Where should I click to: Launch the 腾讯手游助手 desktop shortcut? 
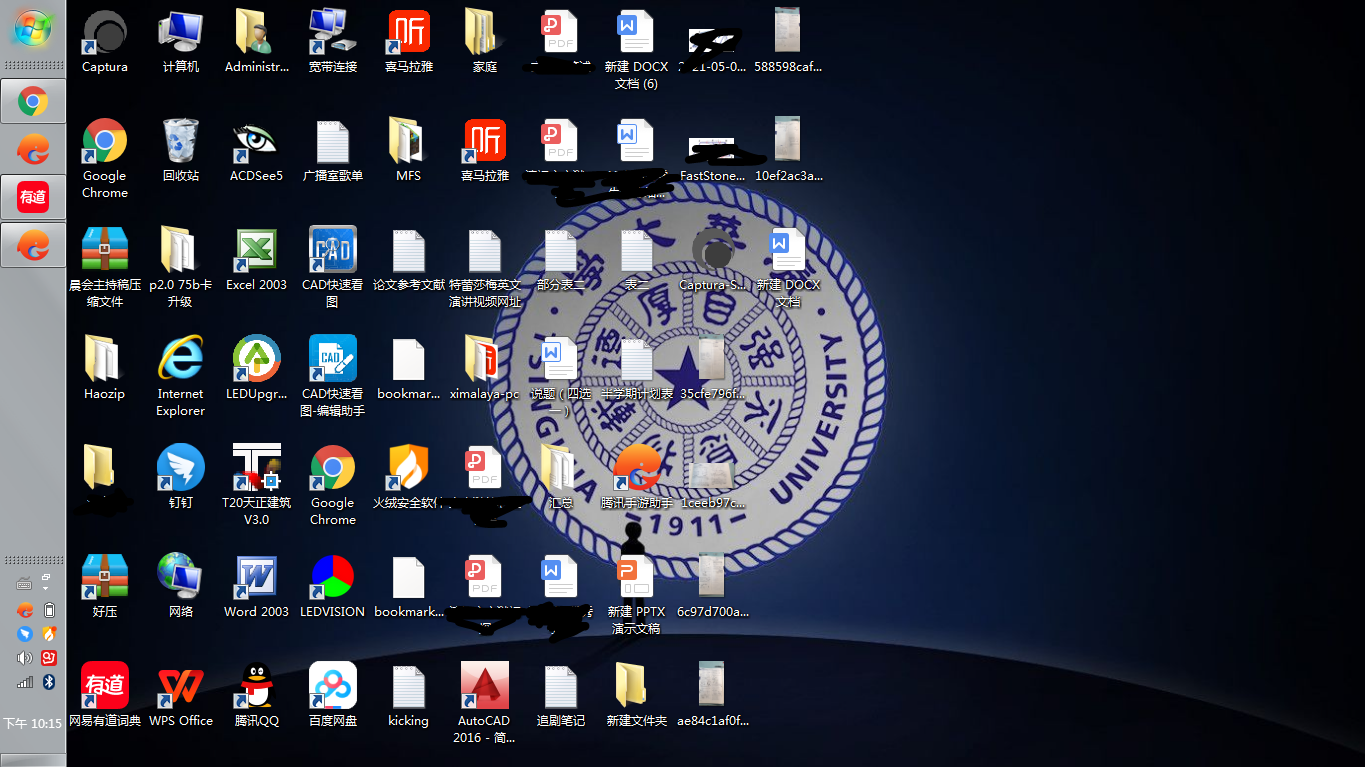pos(636,478)
